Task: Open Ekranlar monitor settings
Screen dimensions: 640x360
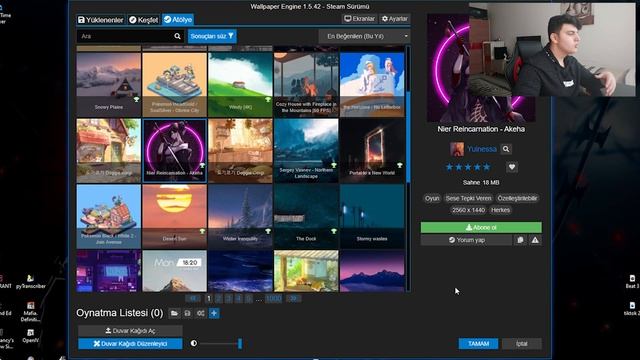Action: pos(359,19)
